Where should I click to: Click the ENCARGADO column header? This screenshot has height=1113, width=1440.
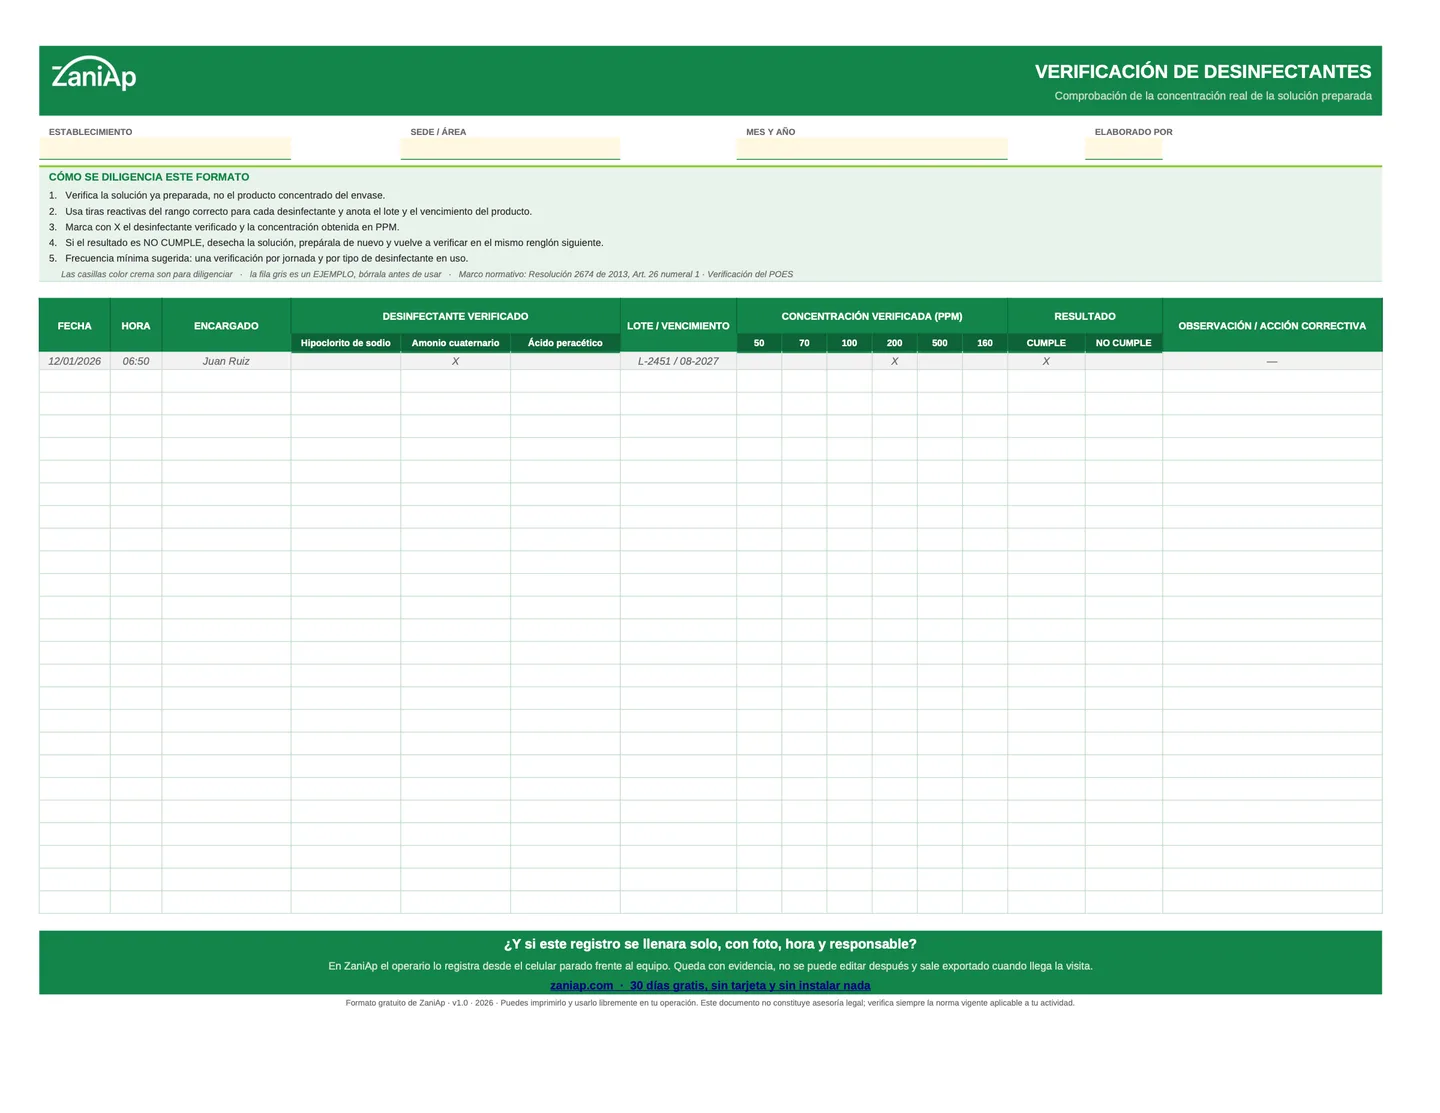coord(226,326)
